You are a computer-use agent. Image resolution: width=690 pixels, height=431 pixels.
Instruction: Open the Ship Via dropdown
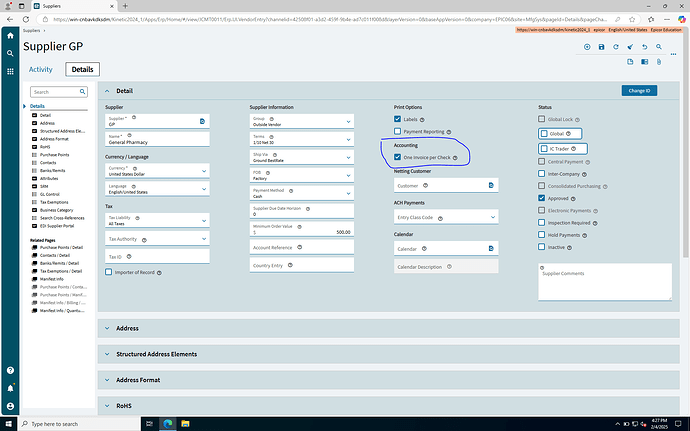[348, 158]
